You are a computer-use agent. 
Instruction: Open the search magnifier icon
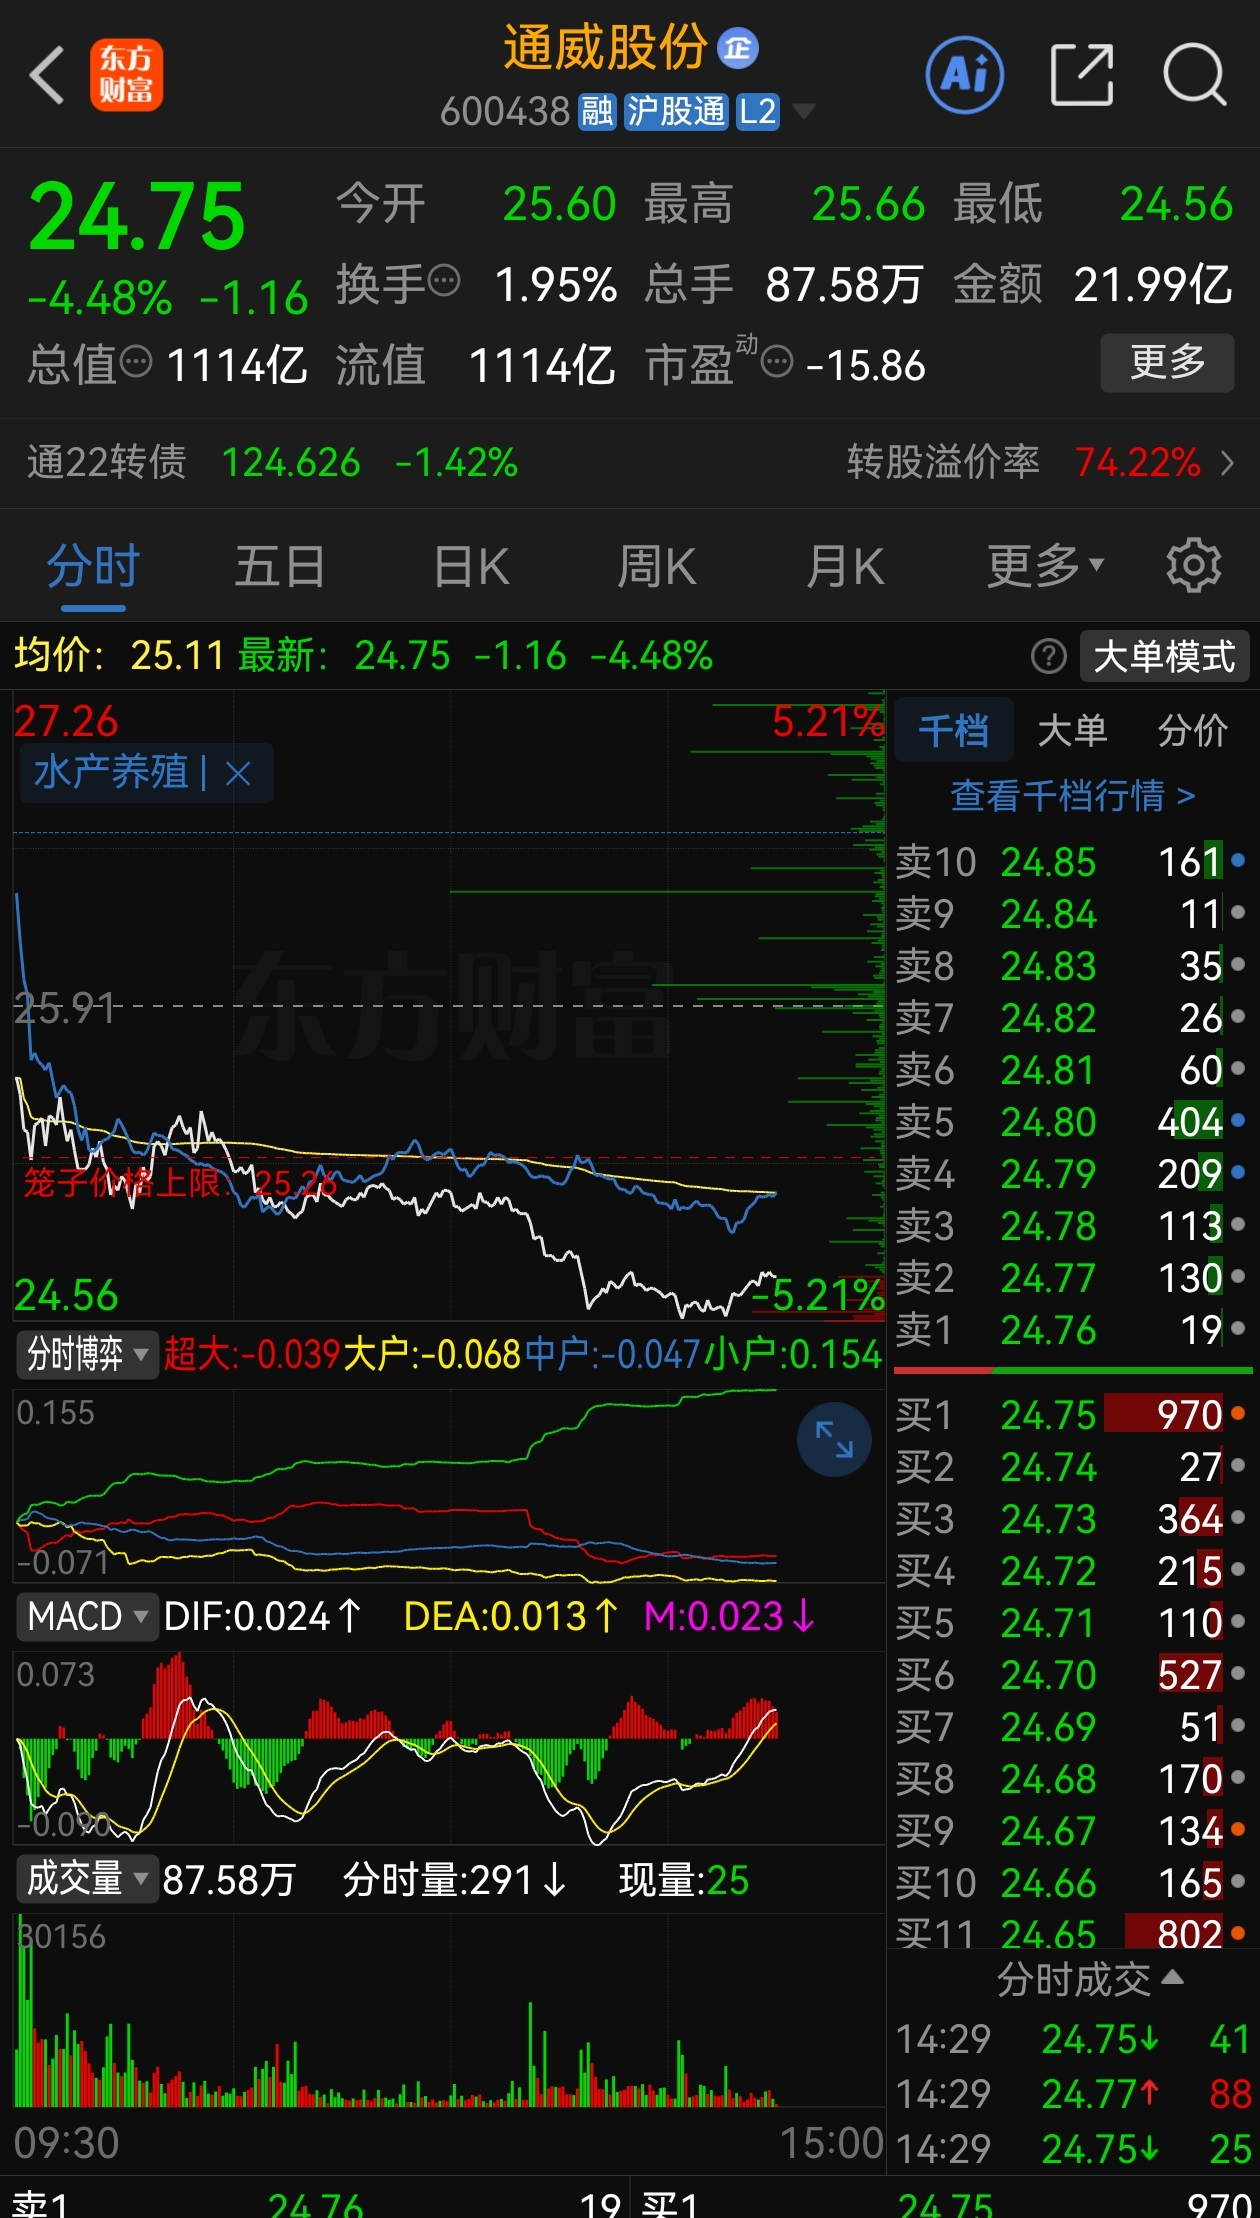coord(1195,75)
